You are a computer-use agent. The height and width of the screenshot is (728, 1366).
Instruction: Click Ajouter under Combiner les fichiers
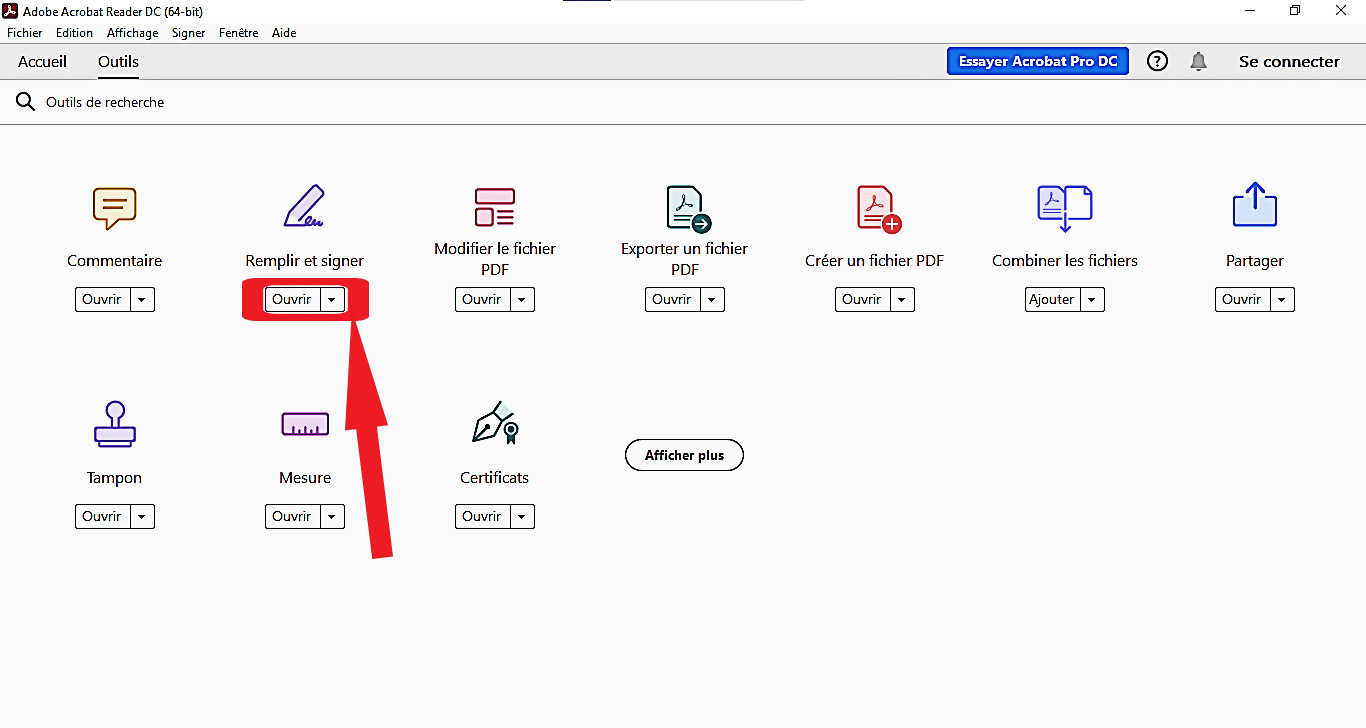[x=1052, y=299]
